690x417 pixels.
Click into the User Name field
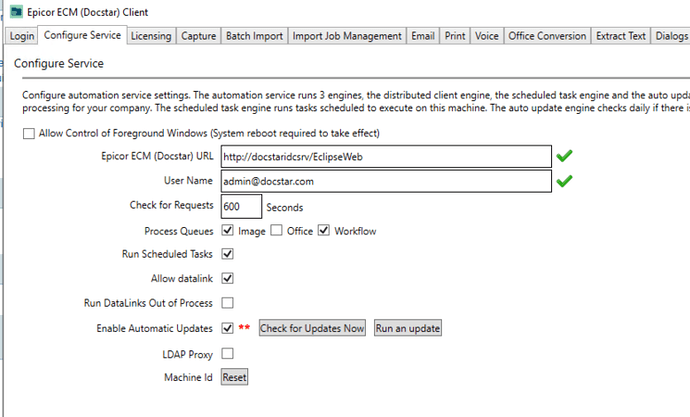(x=386, y=181)
